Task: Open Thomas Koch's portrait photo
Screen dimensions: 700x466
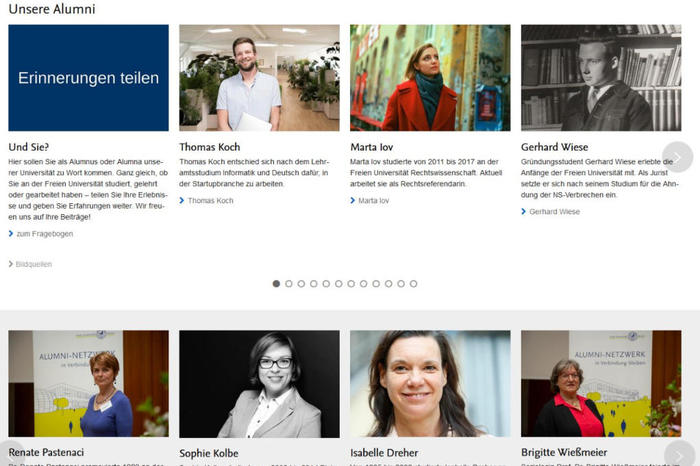Action: pos(259,78)
